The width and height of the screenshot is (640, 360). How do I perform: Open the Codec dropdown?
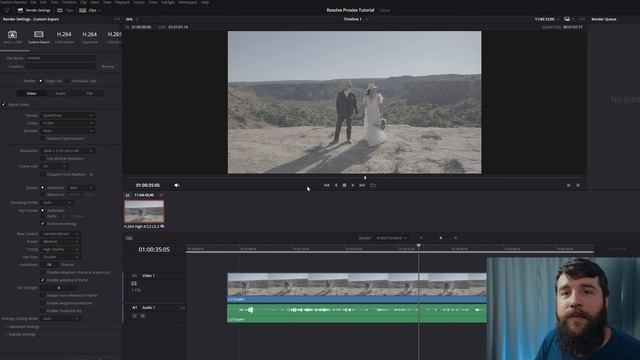coord(67,123)
